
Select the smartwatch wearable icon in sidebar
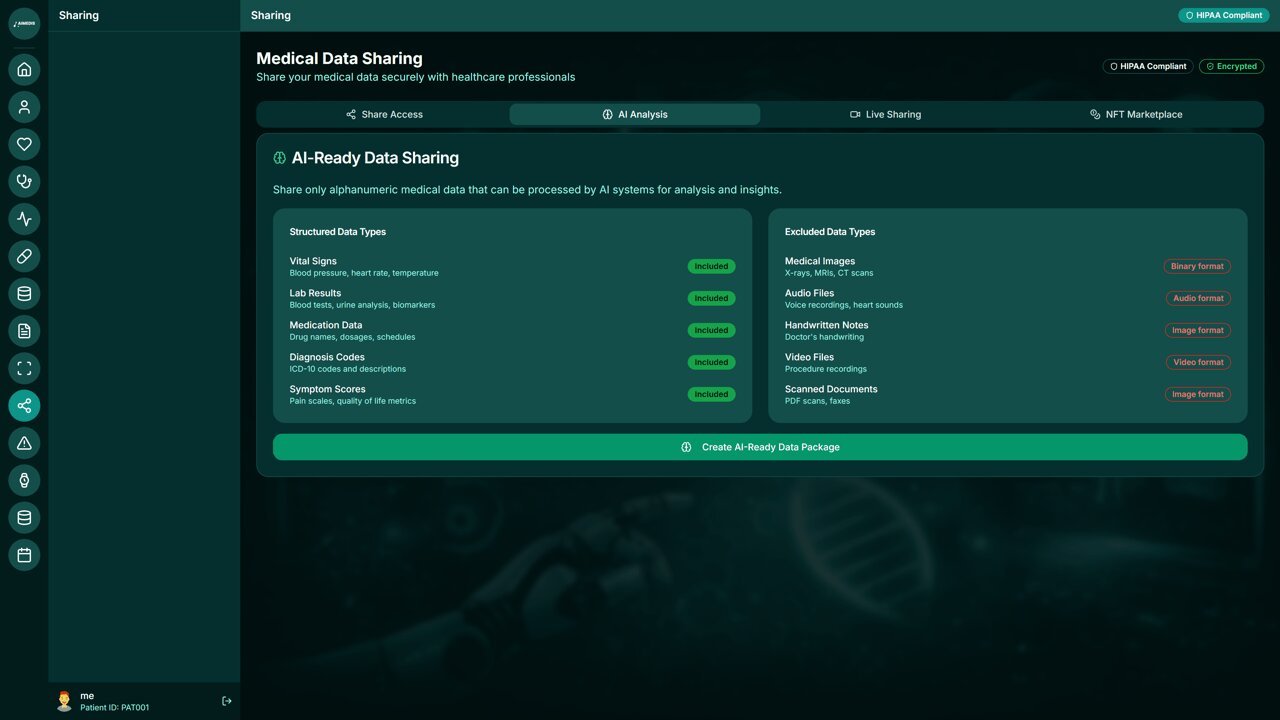24,480
